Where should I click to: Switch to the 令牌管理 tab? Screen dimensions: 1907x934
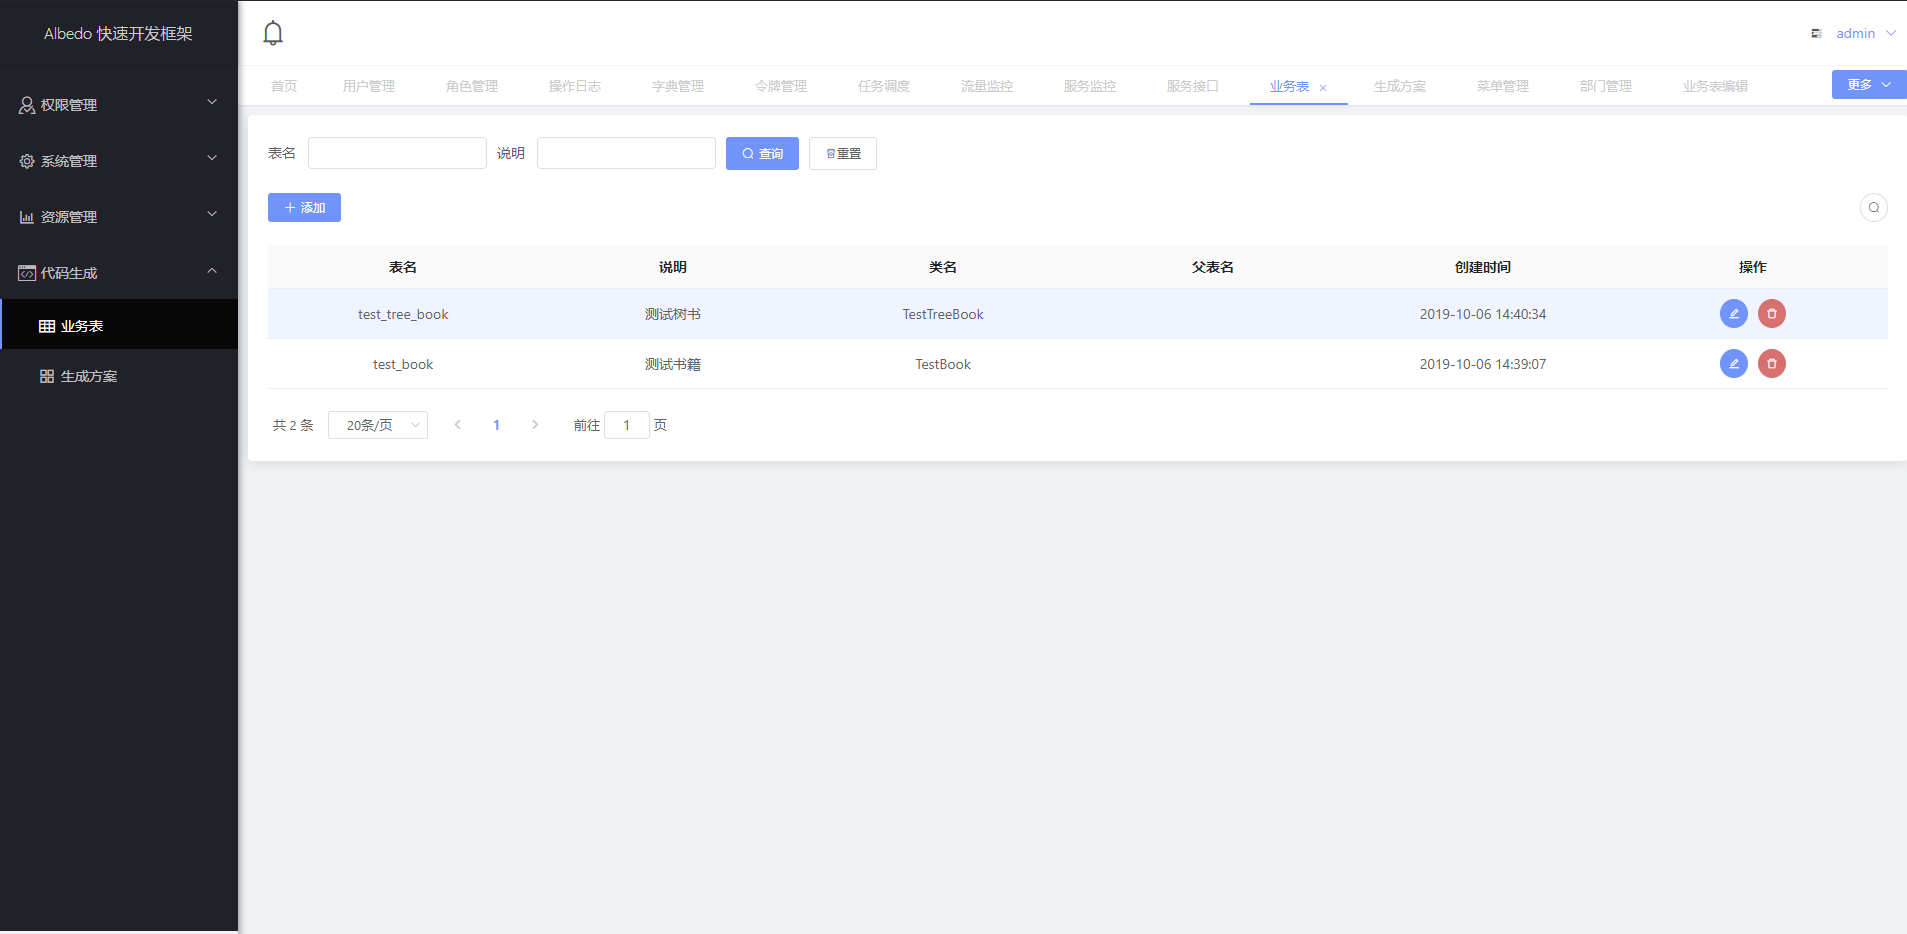coord(781,86)
